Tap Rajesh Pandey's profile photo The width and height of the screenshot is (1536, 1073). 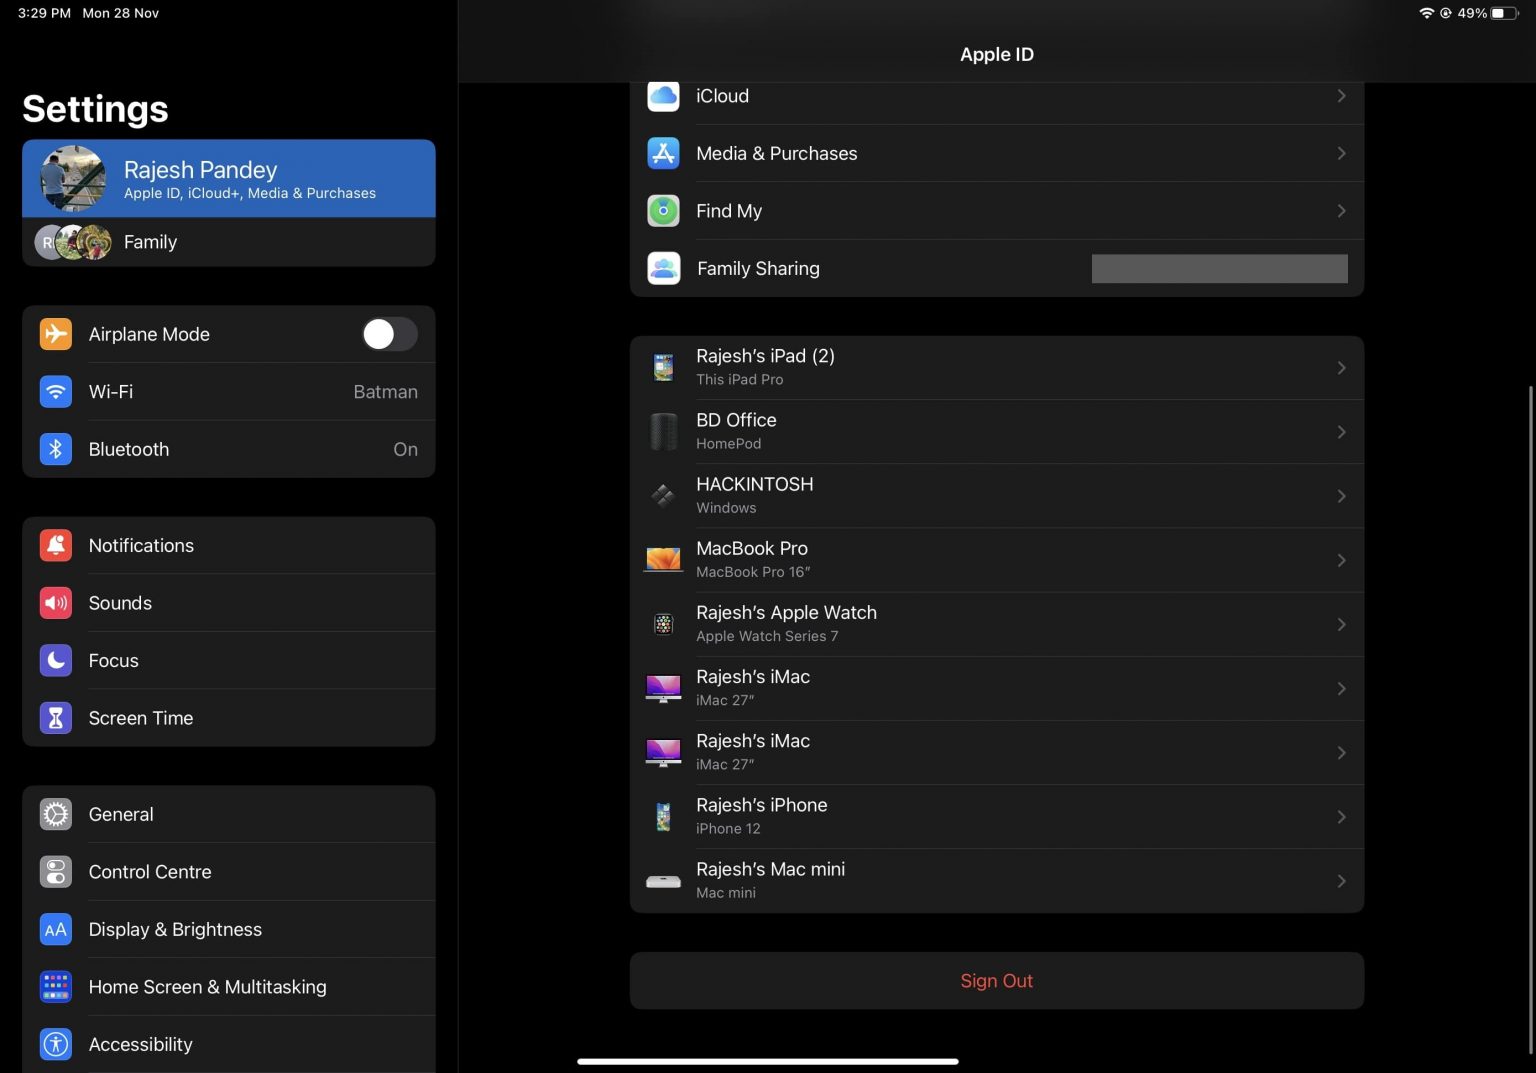click(x=73, y=179)
